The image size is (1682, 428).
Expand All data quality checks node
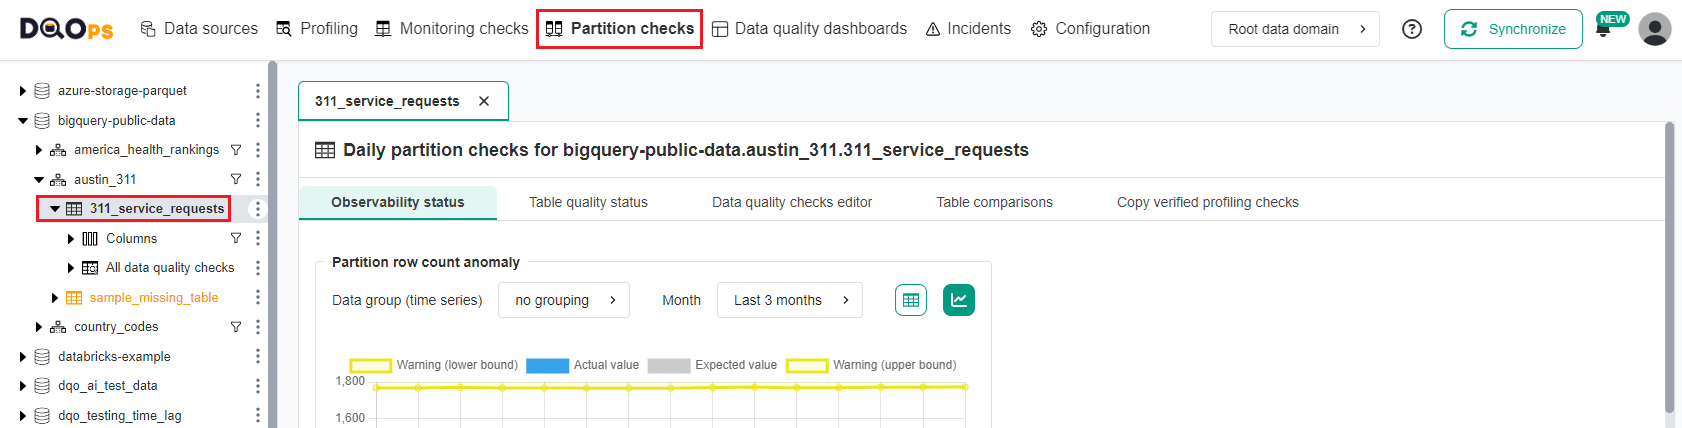(x=71, y=268)
